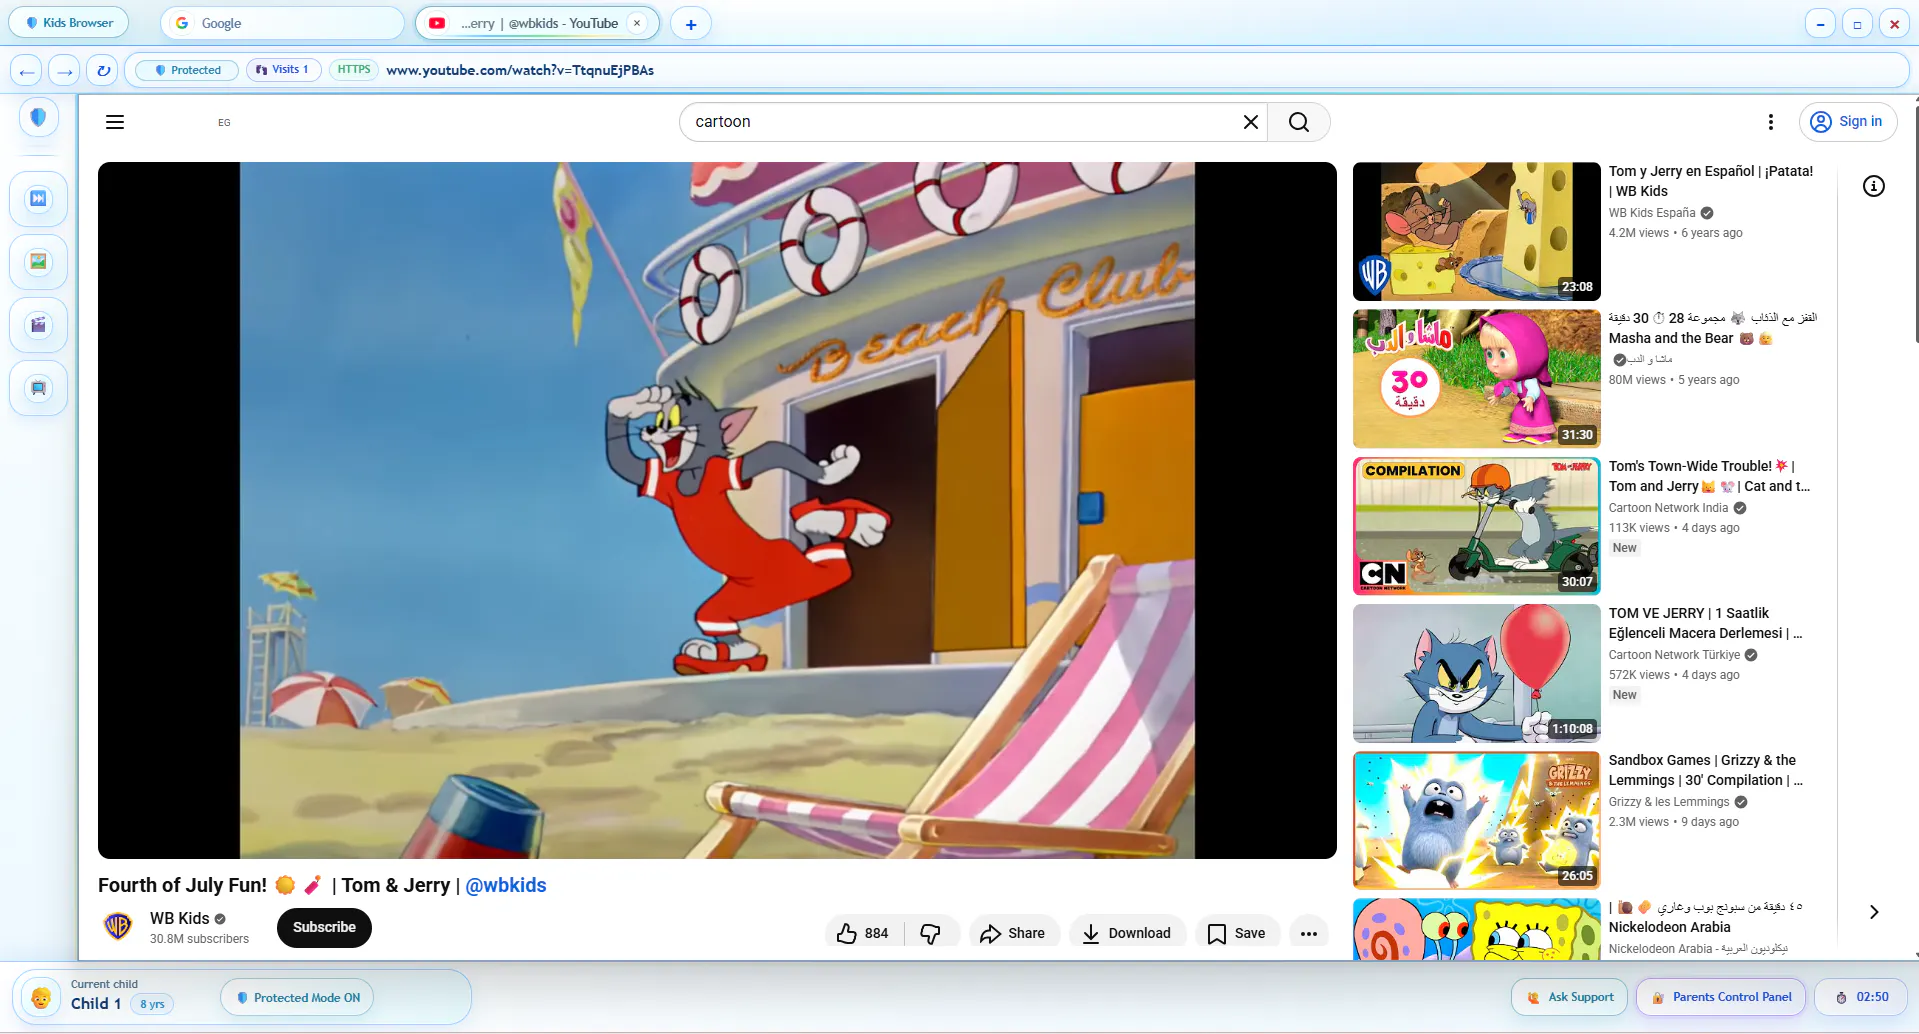Click the Protected shield badge
Viewport: 1919px width, 1034px height.
[187, 70]
